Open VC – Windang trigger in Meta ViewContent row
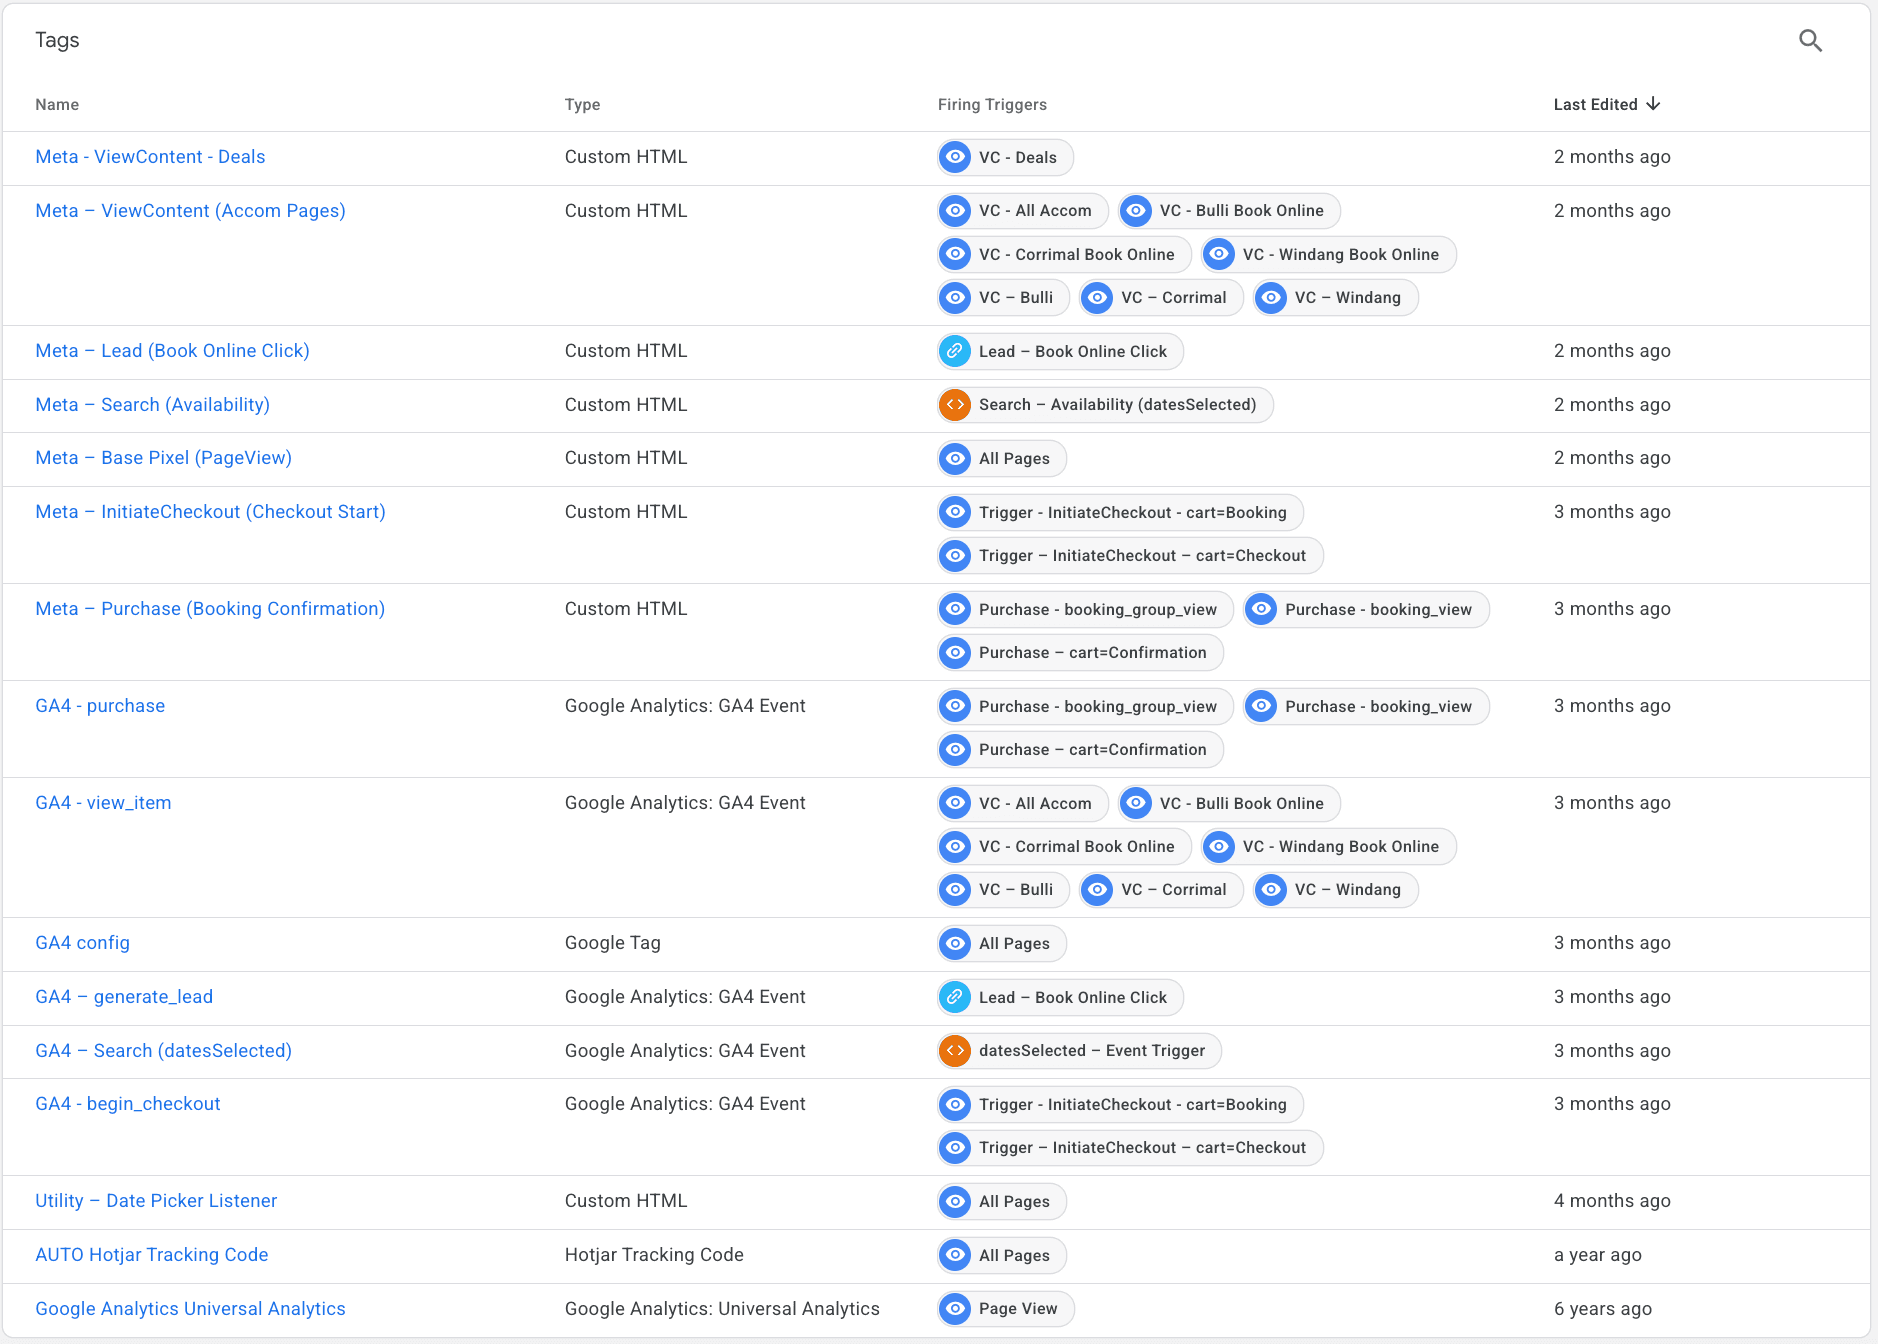Screen dimensions: 1878x1344 click(x=1335, y=297)
